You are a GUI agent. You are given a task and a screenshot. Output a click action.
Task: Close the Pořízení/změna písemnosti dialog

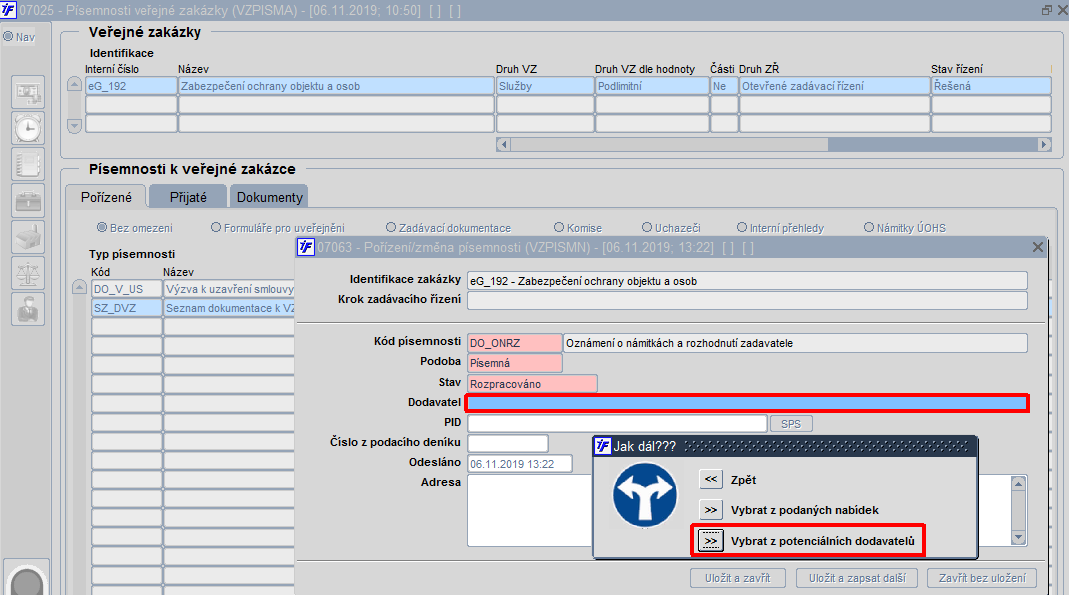pyautogui.click(x=1038, y=247)
